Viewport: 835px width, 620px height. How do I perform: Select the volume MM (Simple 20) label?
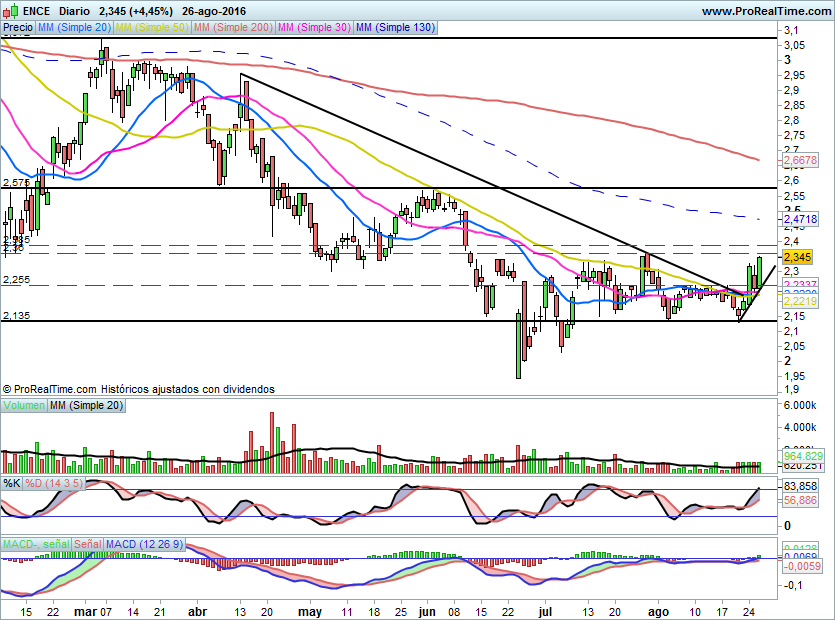pos(86,405)
